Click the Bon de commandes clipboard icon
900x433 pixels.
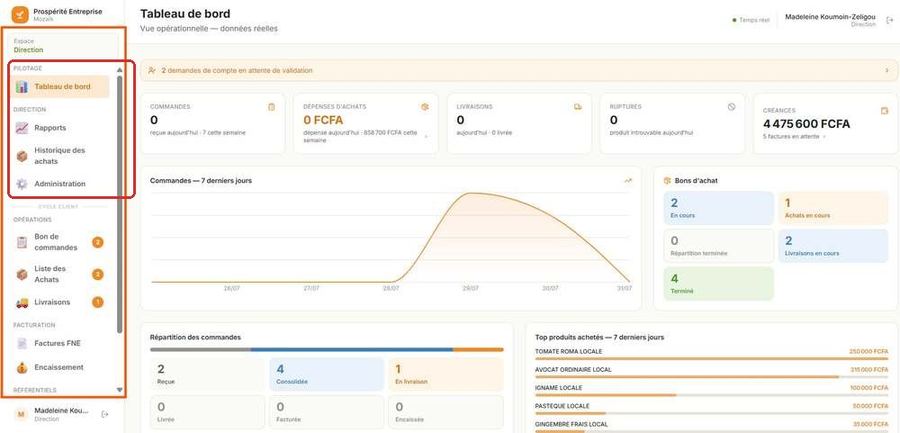tap(22, 242)
